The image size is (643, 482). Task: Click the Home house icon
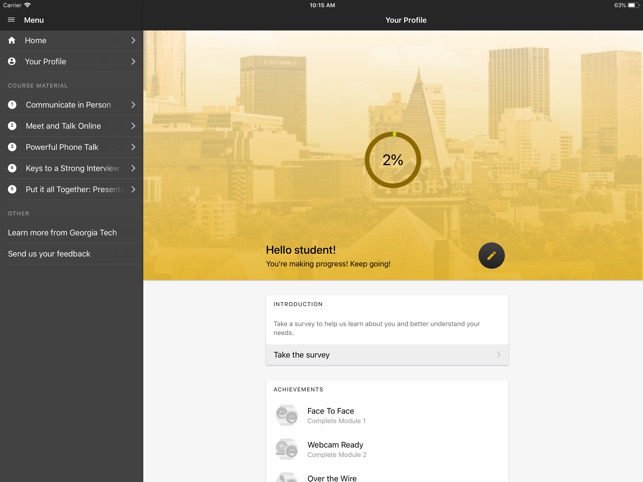tap(12, 41)
